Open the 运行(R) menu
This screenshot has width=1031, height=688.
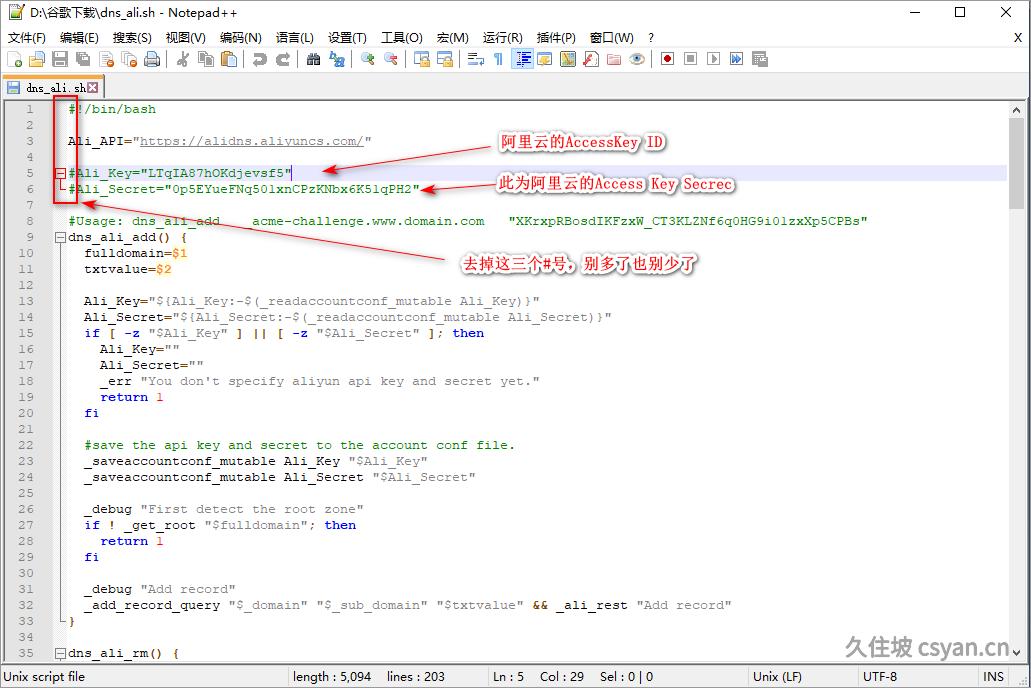[502, 37]
